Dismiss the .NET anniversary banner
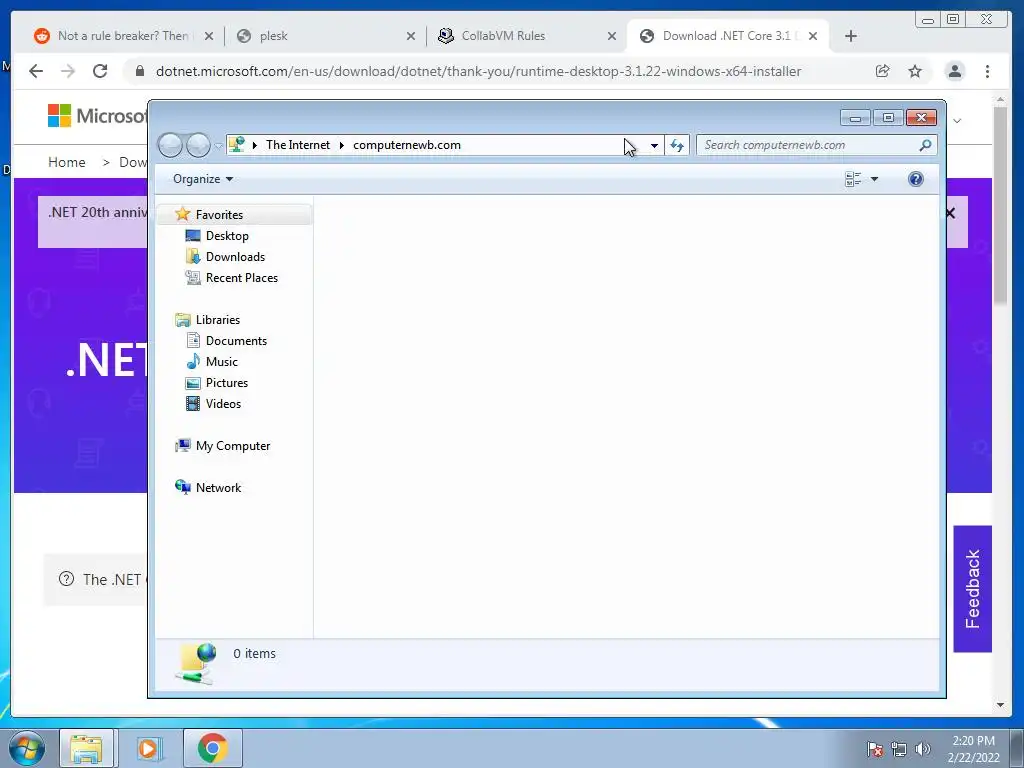Image resolution: width=1024 pixels, height=768 pixels. (x=951, y=214)
